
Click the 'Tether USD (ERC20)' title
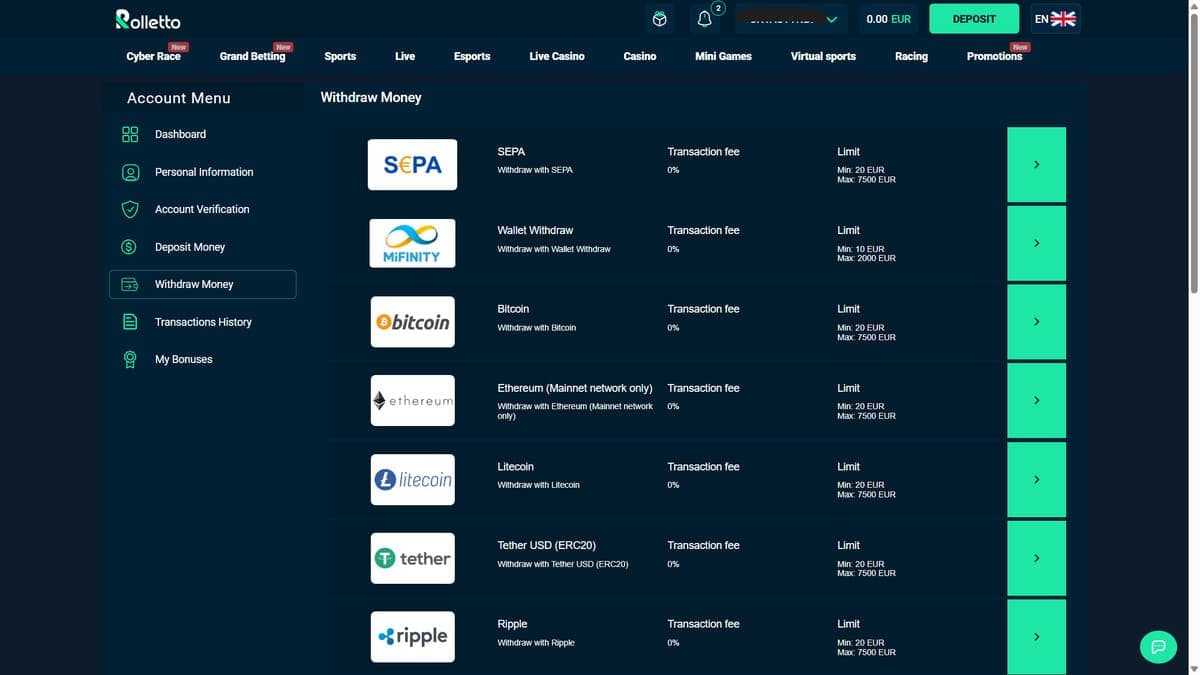pyautogui.click(x=546, y=545)
